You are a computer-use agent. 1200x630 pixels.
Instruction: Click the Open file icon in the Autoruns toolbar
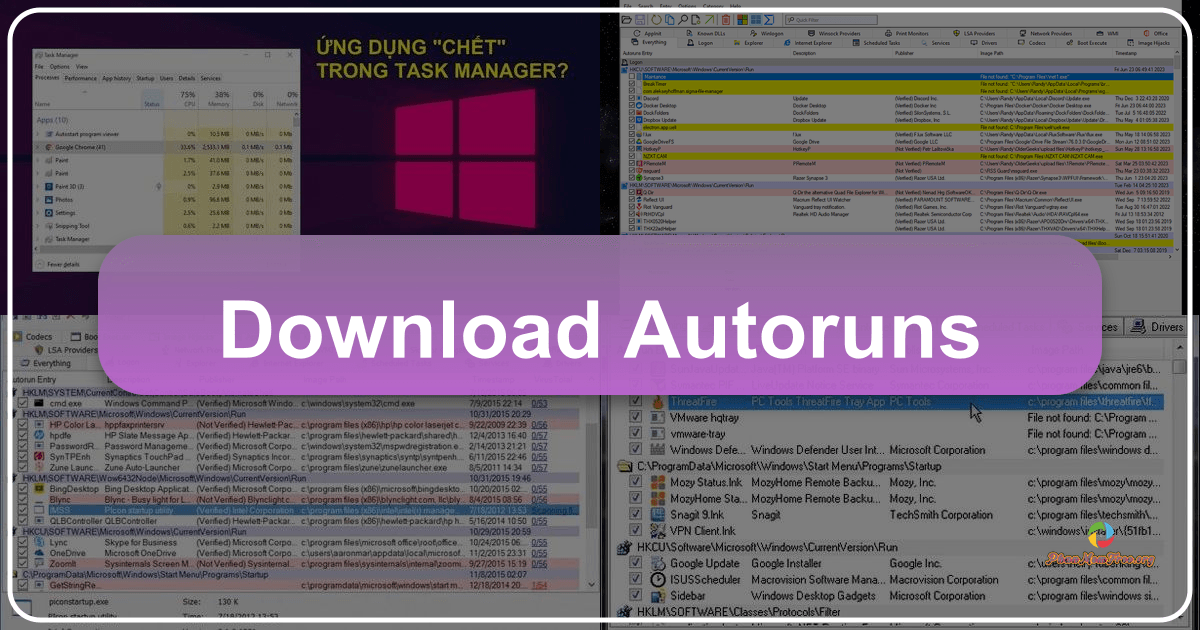pyautogui.click(x=626, y=20)
